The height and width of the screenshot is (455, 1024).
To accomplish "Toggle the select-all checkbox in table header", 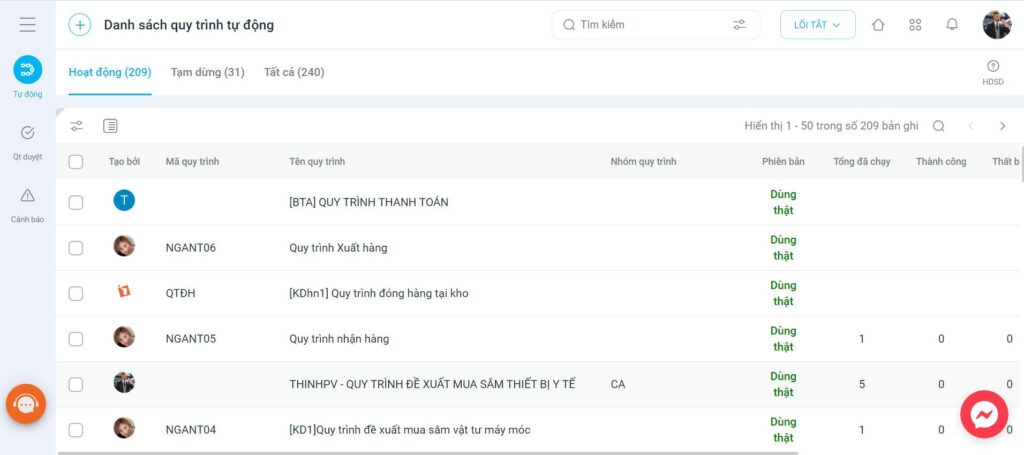I will [x=76, y=162].
